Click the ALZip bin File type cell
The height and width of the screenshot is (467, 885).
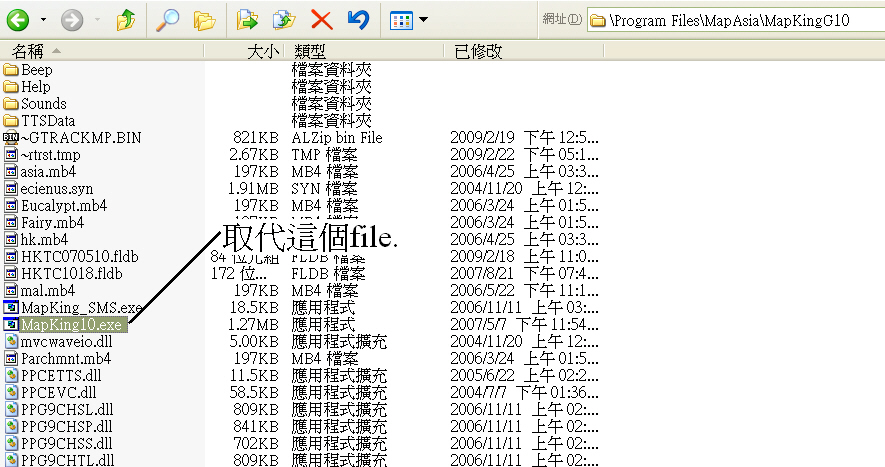click(x=337, y=137)
